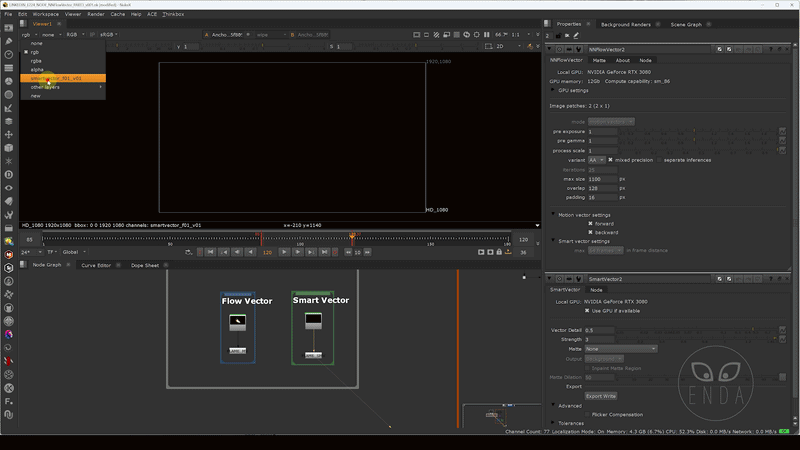Click the max size input field
Screen dimensions: 800x450
point(603,179)
